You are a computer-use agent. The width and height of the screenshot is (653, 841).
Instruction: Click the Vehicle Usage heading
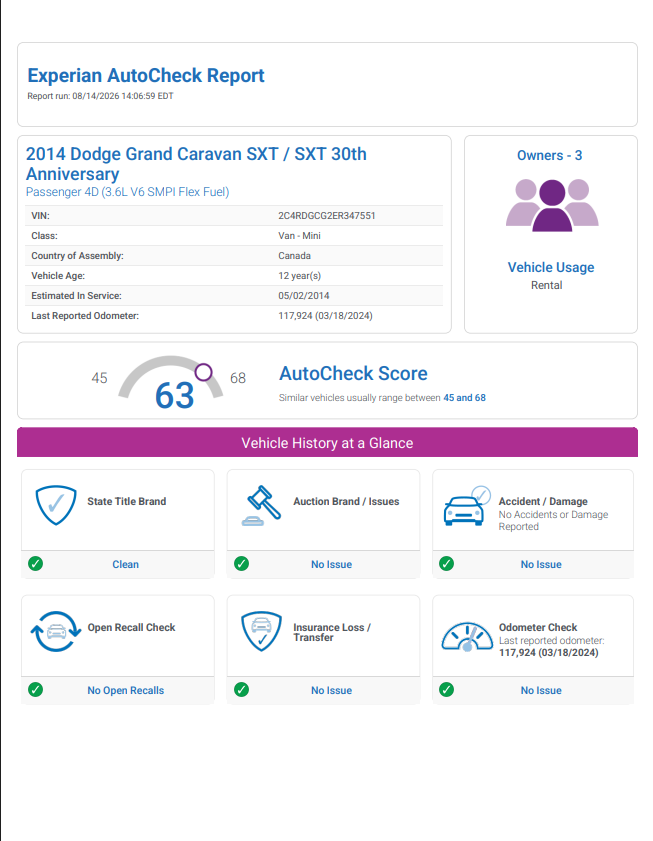tap(551, 267)
